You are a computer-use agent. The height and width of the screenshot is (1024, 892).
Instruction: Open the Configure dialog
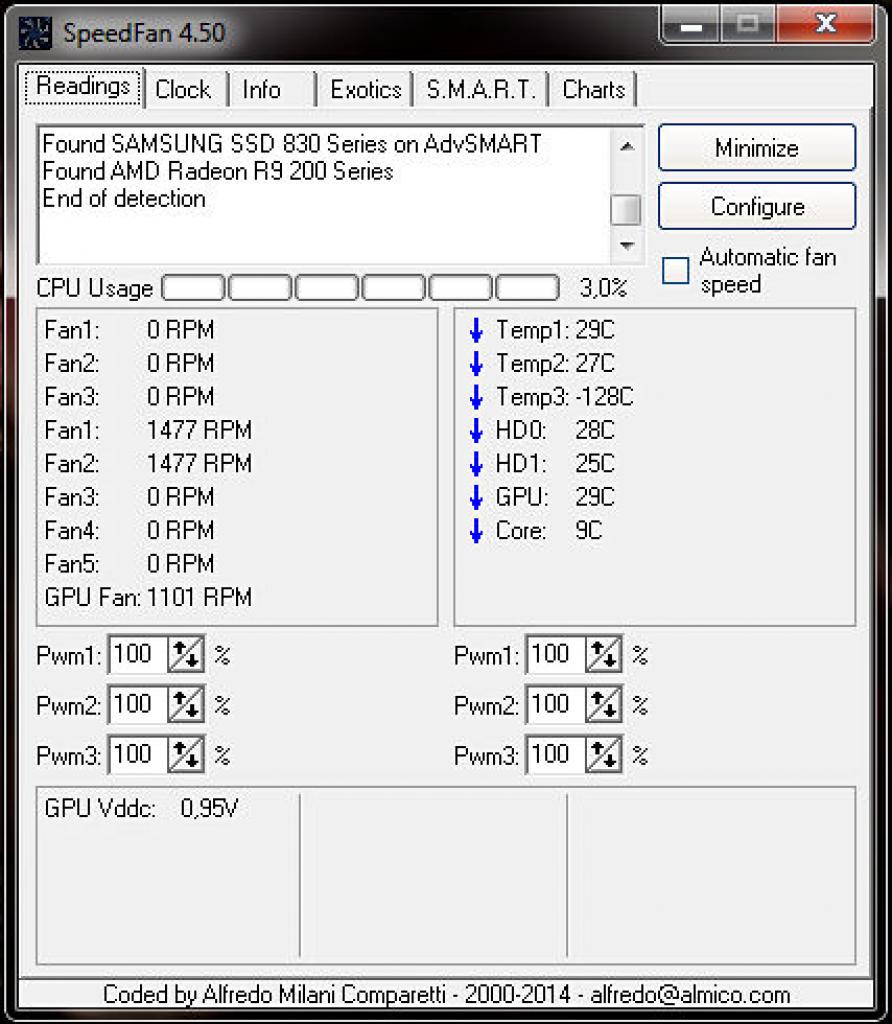pos(757,206)
